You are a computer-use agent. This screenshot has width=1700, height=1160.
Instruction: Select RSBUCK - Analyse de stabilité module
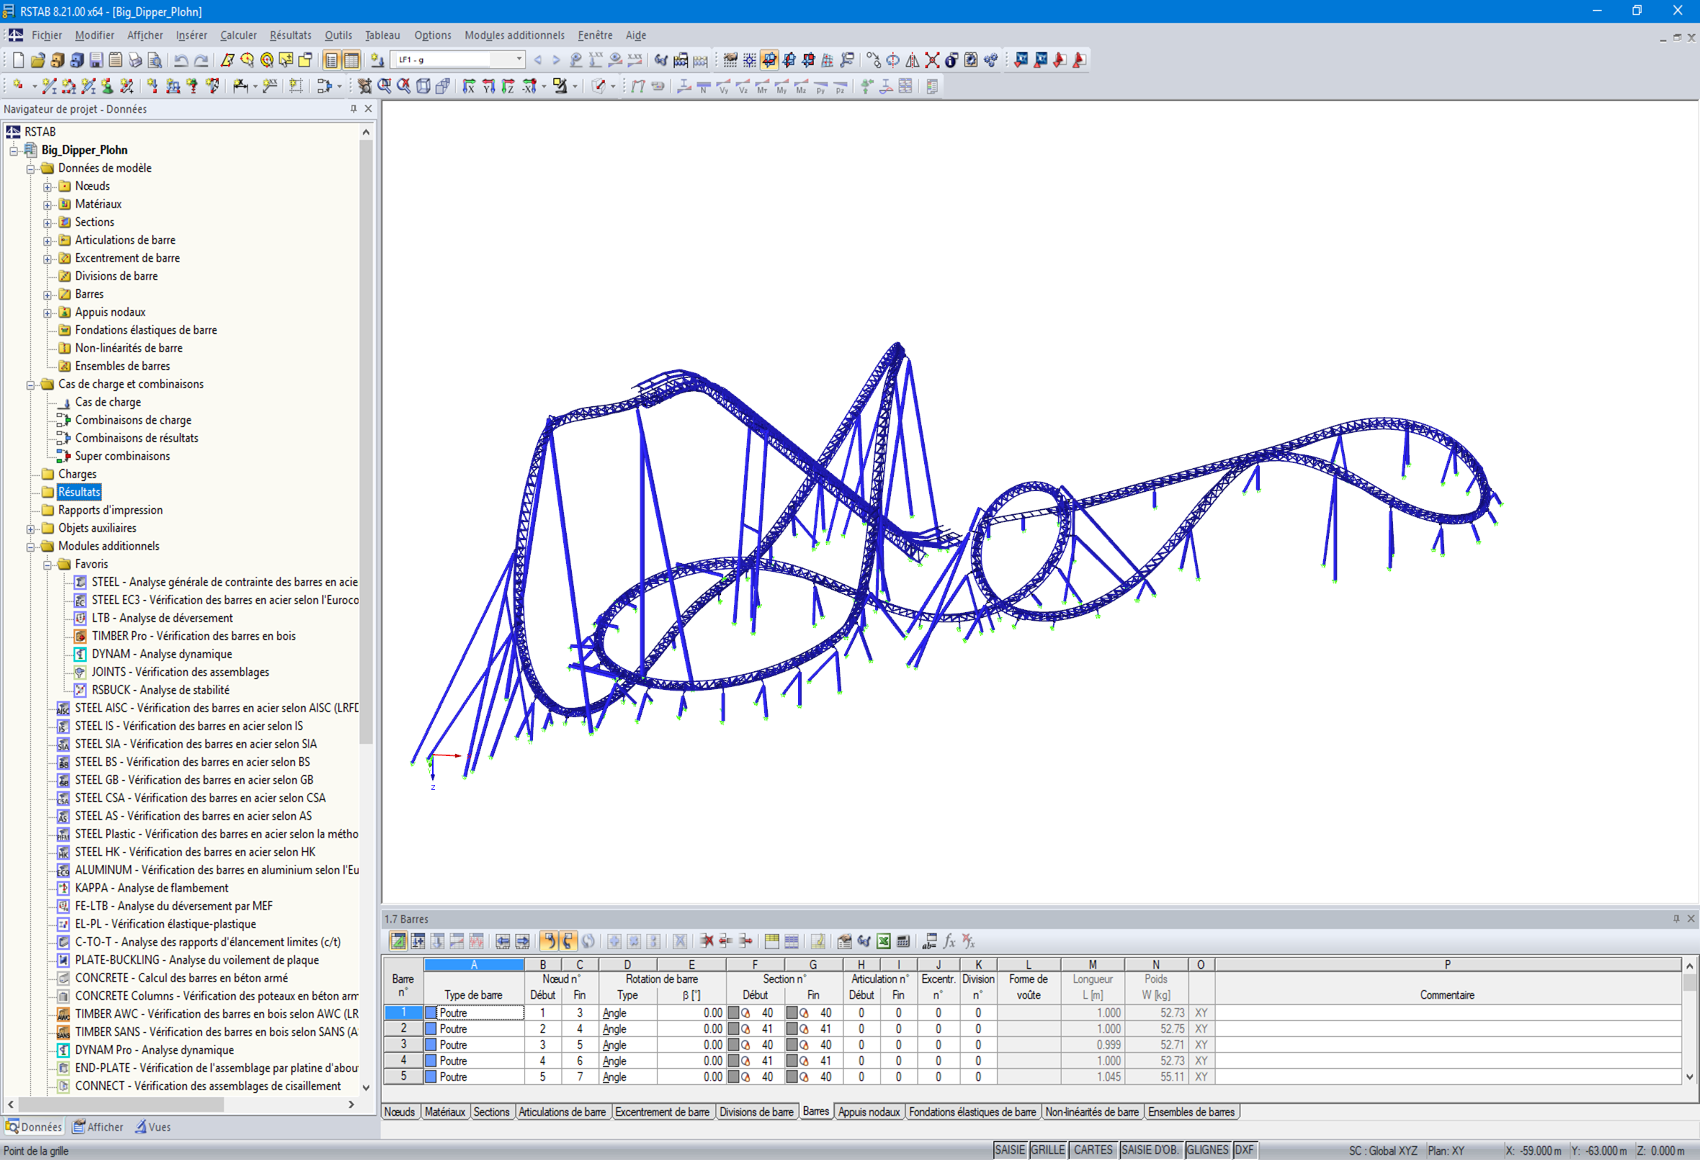coord(160,690)
